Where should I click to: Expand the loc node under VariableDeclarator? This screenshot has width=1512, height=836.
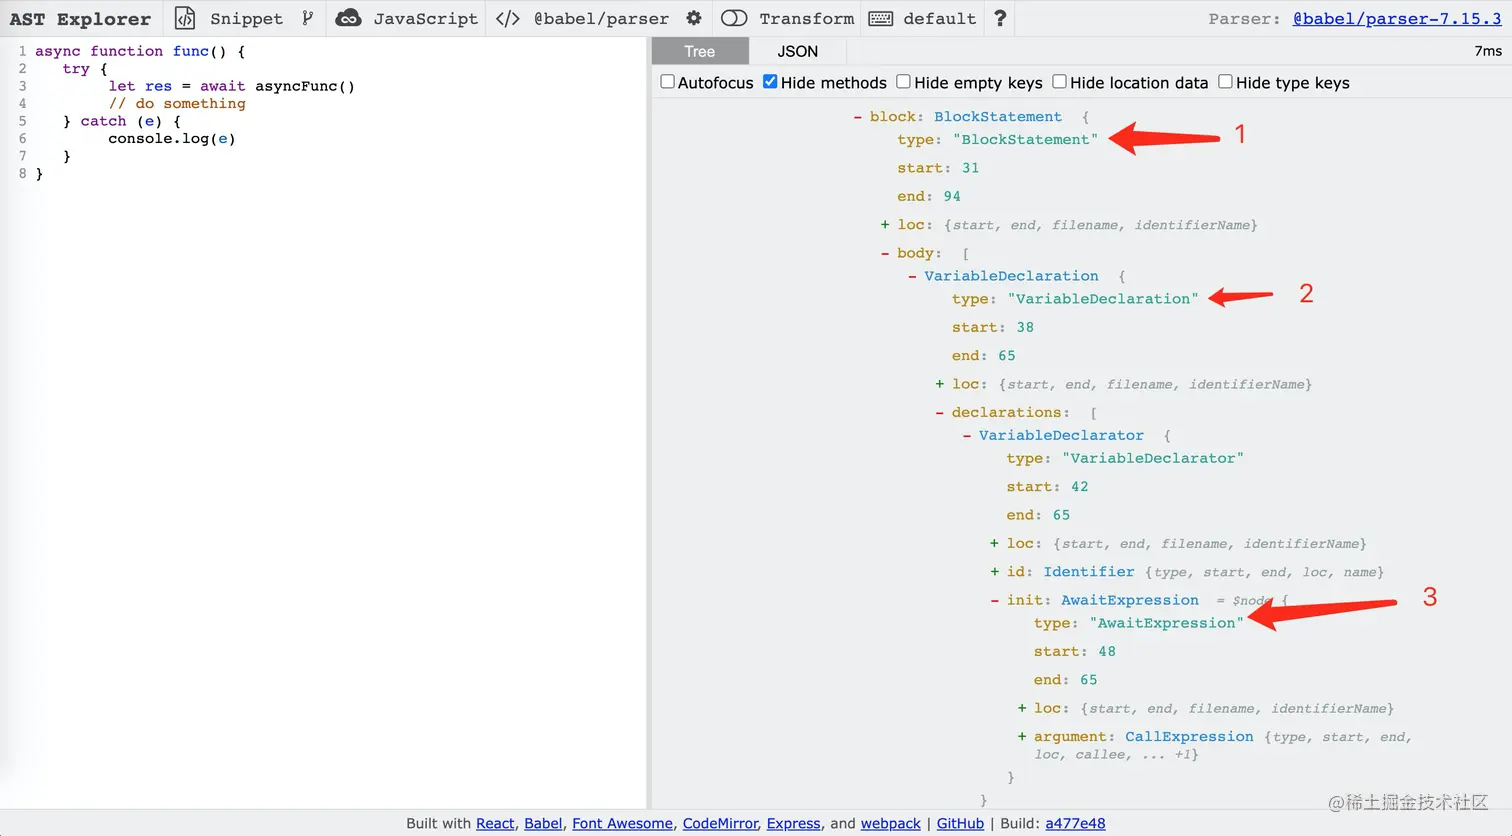(x=994, y=543)
